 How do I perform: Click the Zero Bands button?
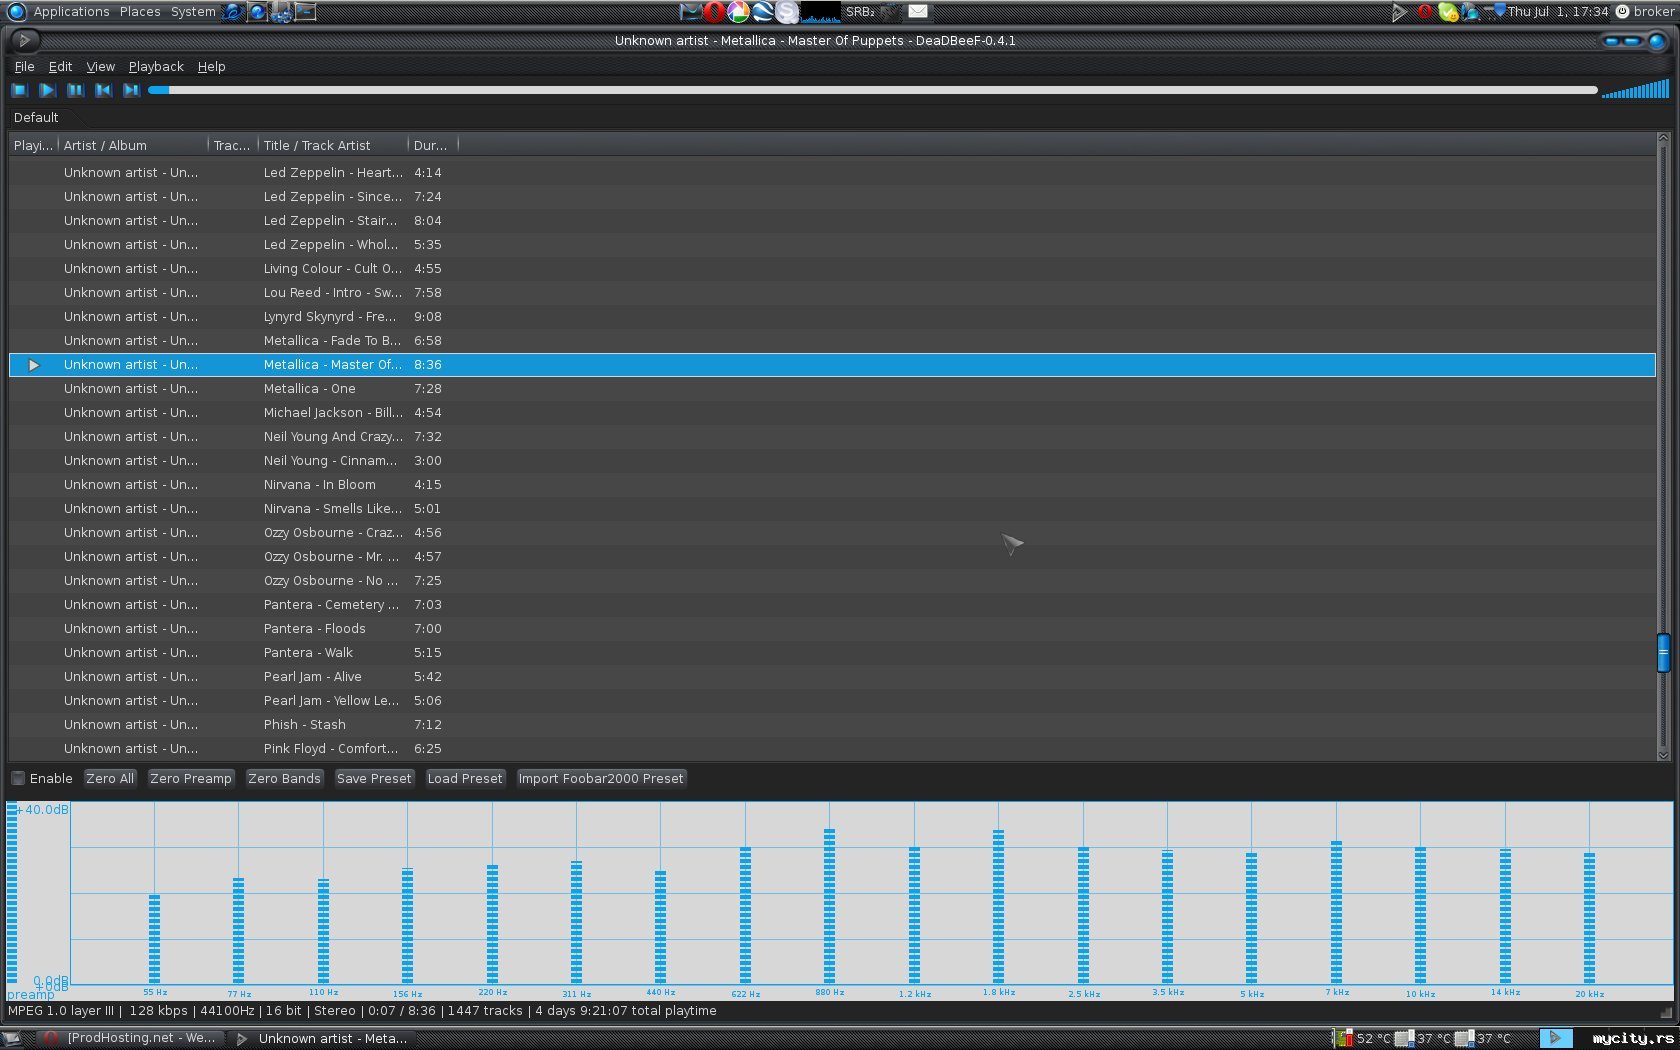click(x=284, y=778)
